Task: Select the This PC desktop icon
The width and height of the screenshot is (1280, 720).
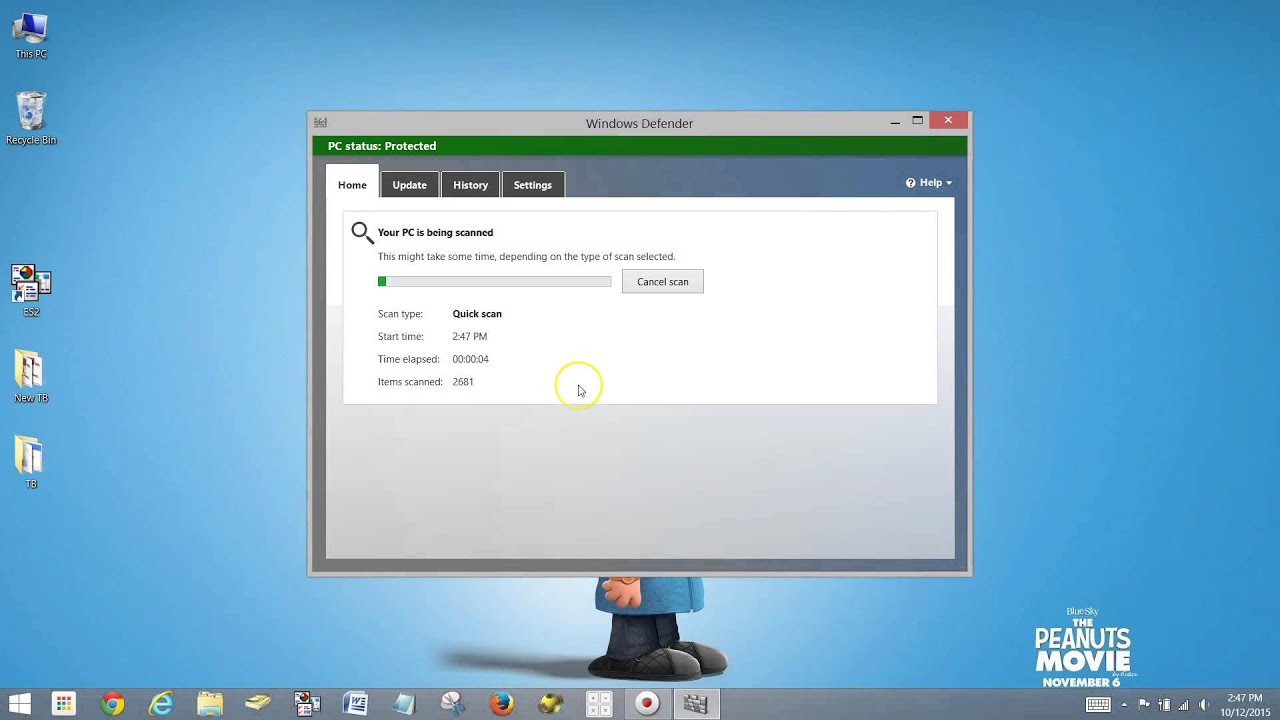Action: click(31, 36)
